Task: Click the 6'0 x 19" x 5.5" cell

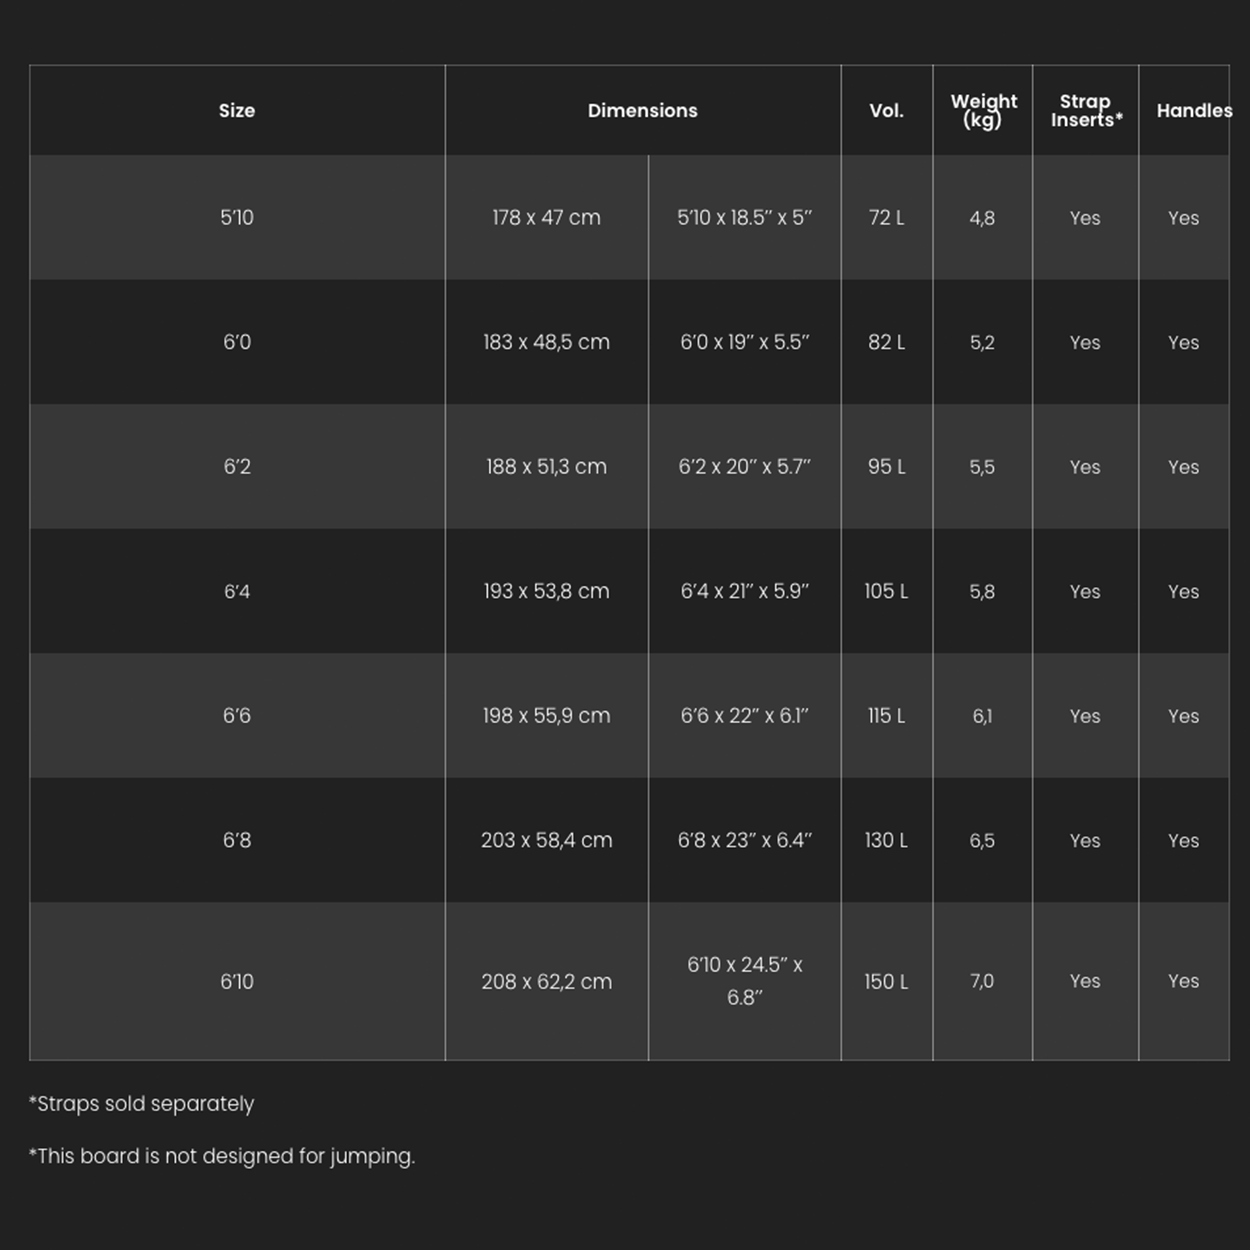Action: coord(744,342)
